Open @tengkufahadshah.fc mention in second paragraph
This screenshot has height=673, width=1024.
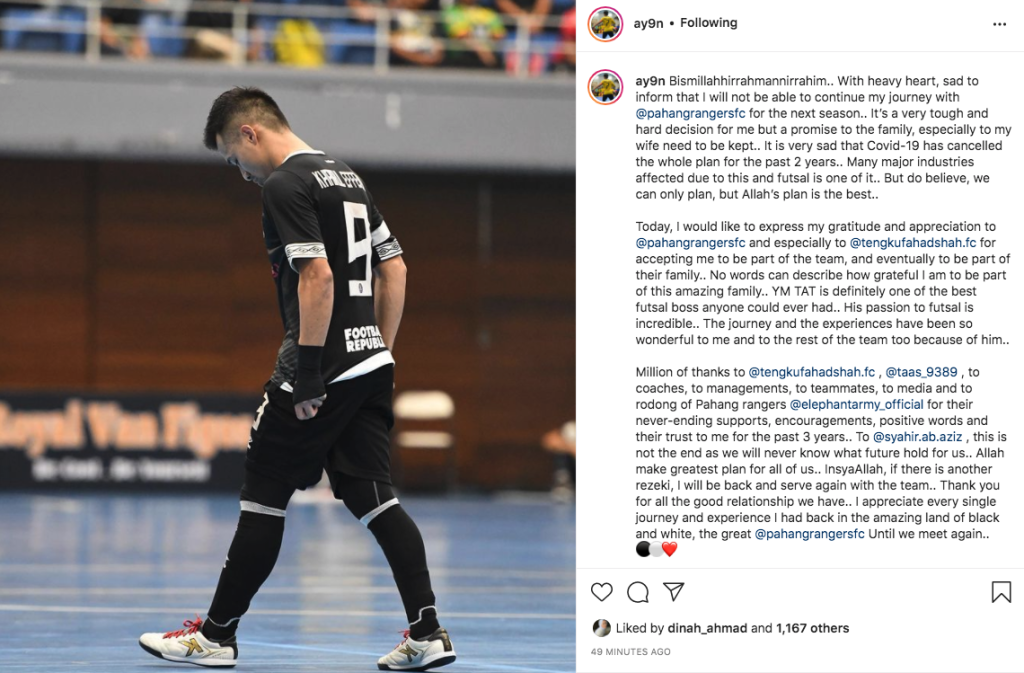click(x=913, y=243)
